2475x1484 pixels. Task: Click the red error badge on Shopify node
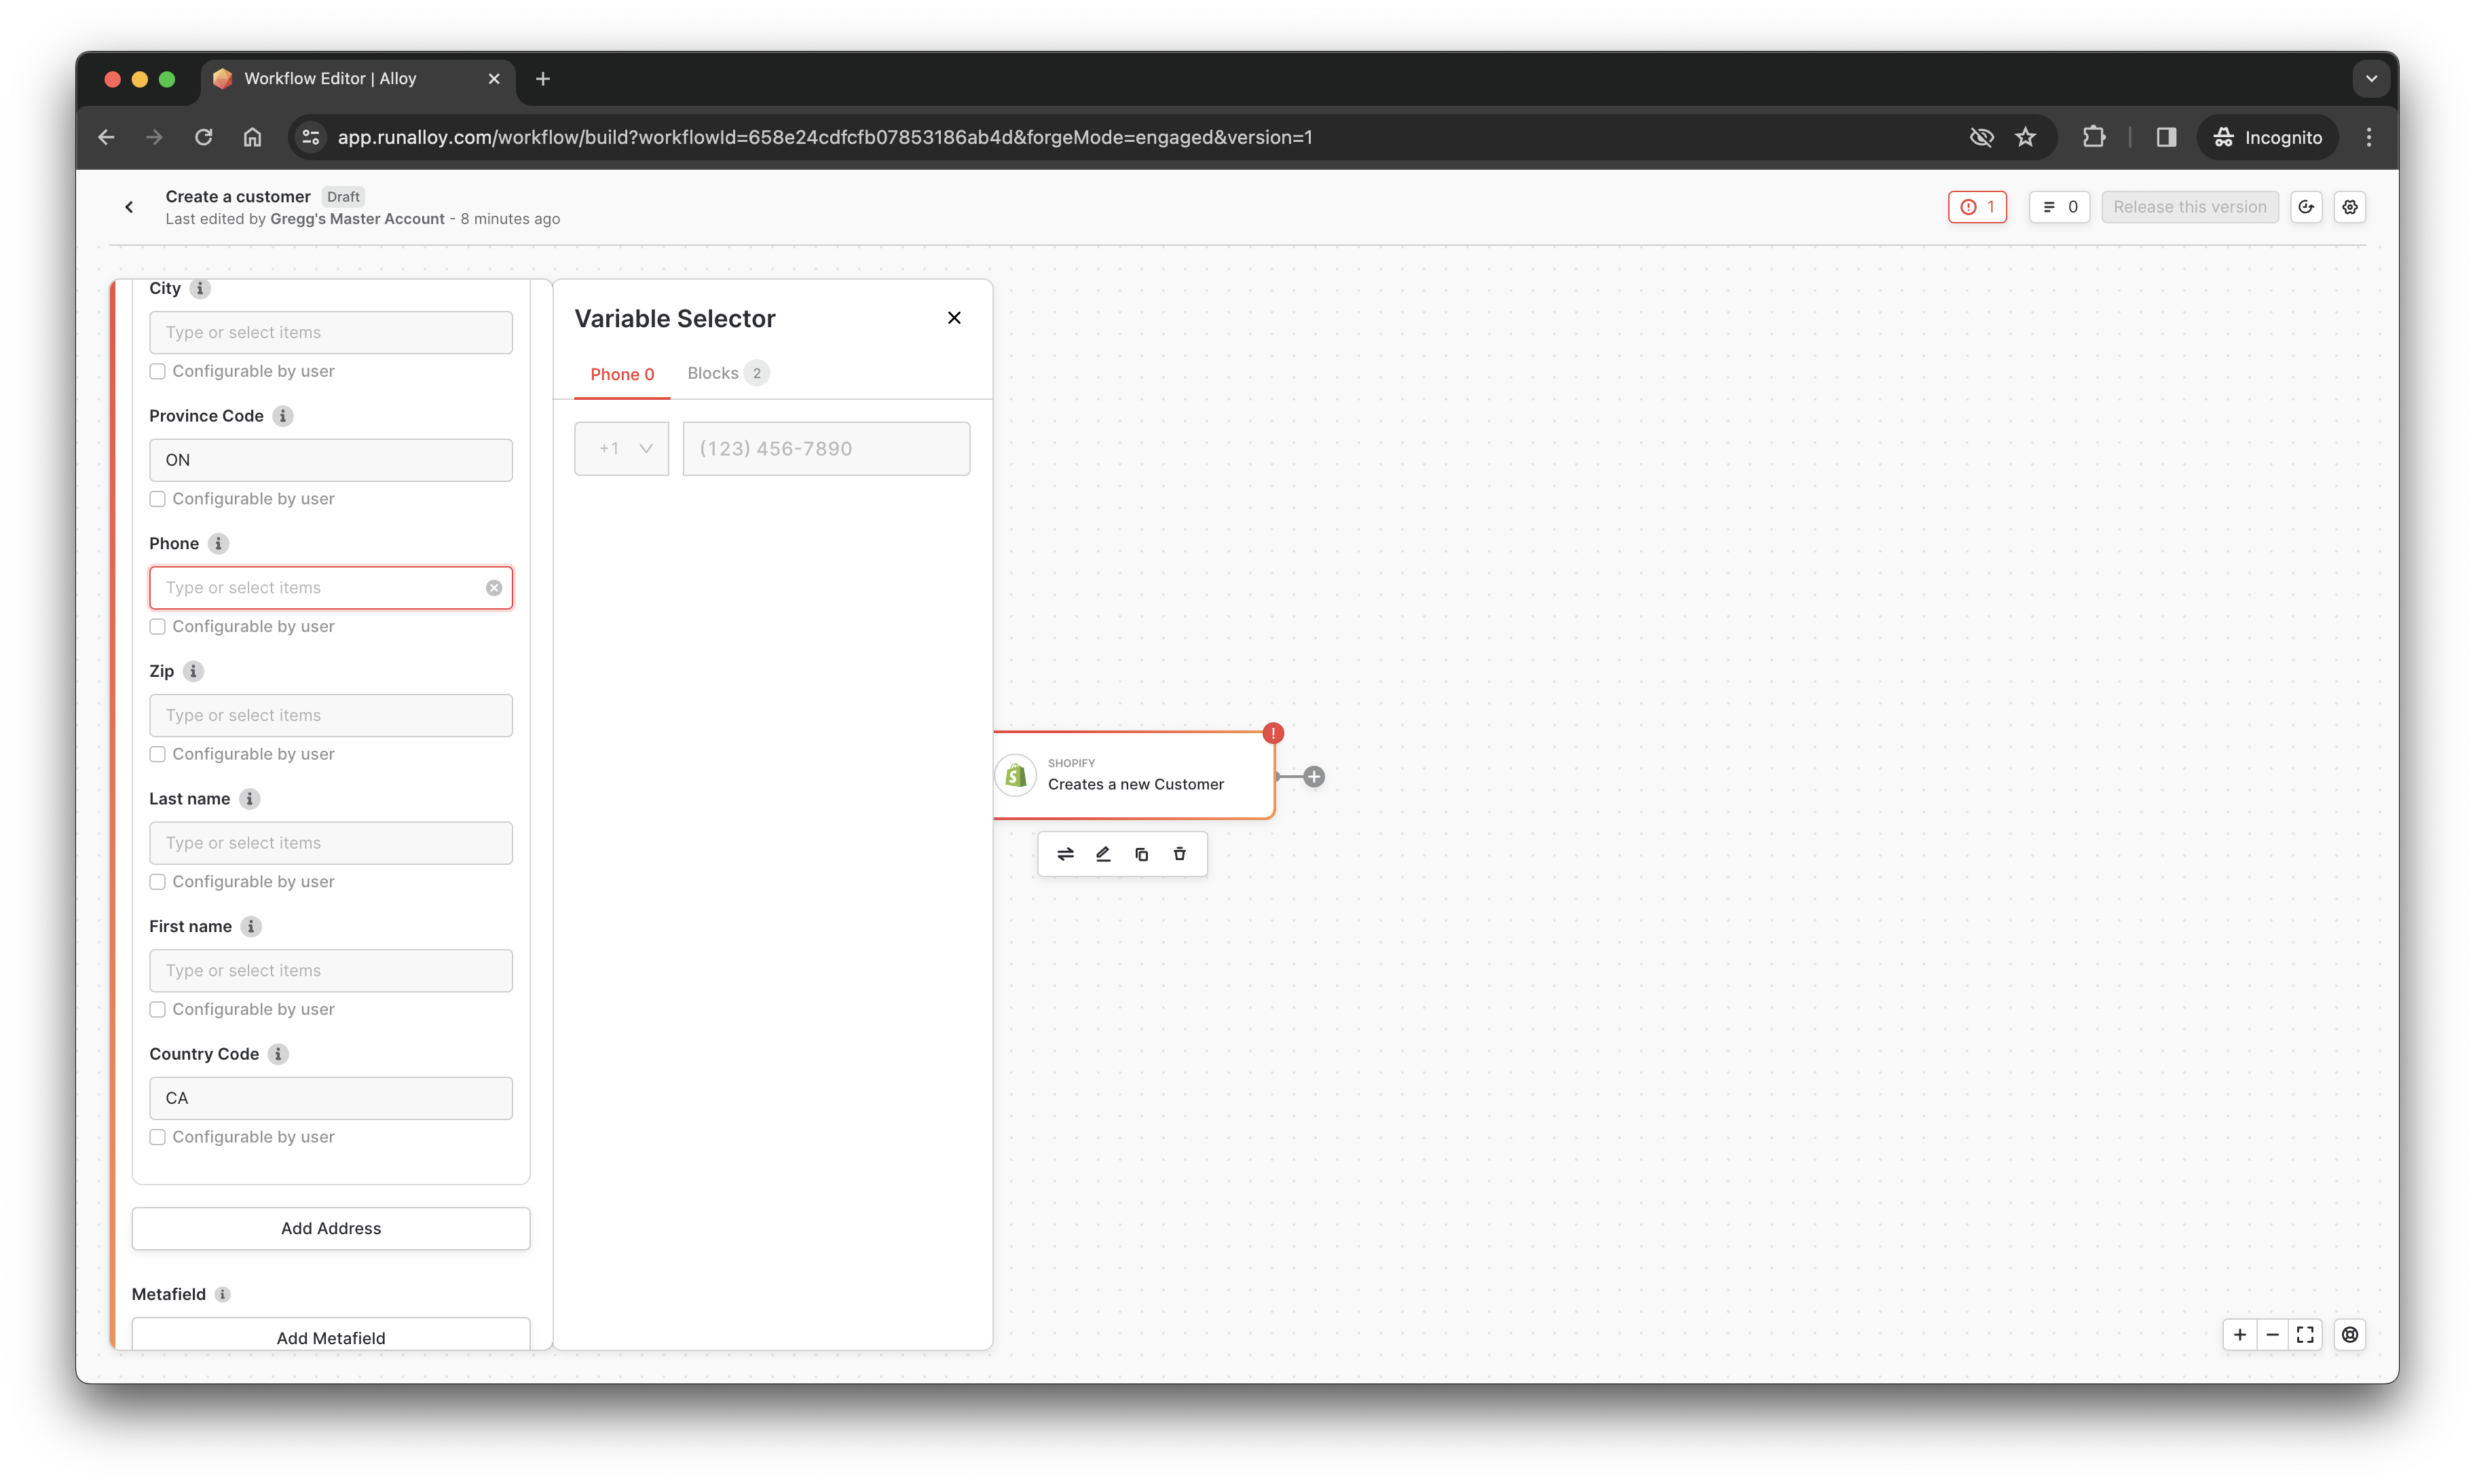click(x=1272, y=734)
